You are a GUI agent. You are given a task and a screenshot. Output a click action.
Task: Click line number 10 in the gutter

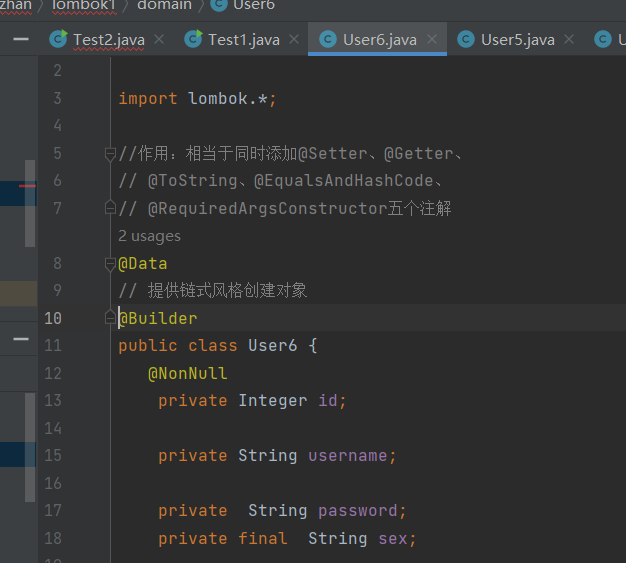(53, 319)
